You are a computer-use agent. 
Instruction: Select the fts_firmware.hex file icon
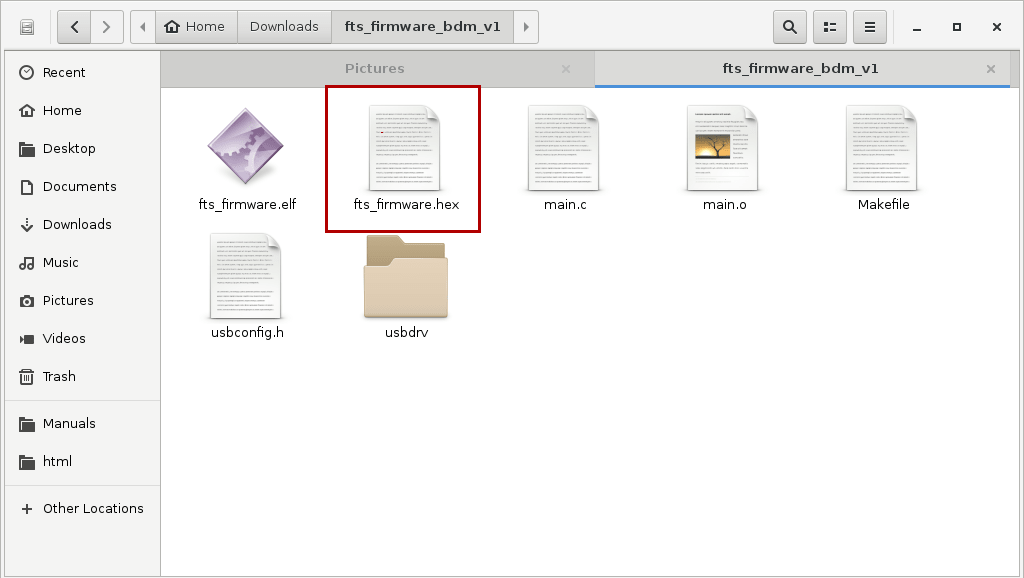pyautogui.click(x=404, y=148)
